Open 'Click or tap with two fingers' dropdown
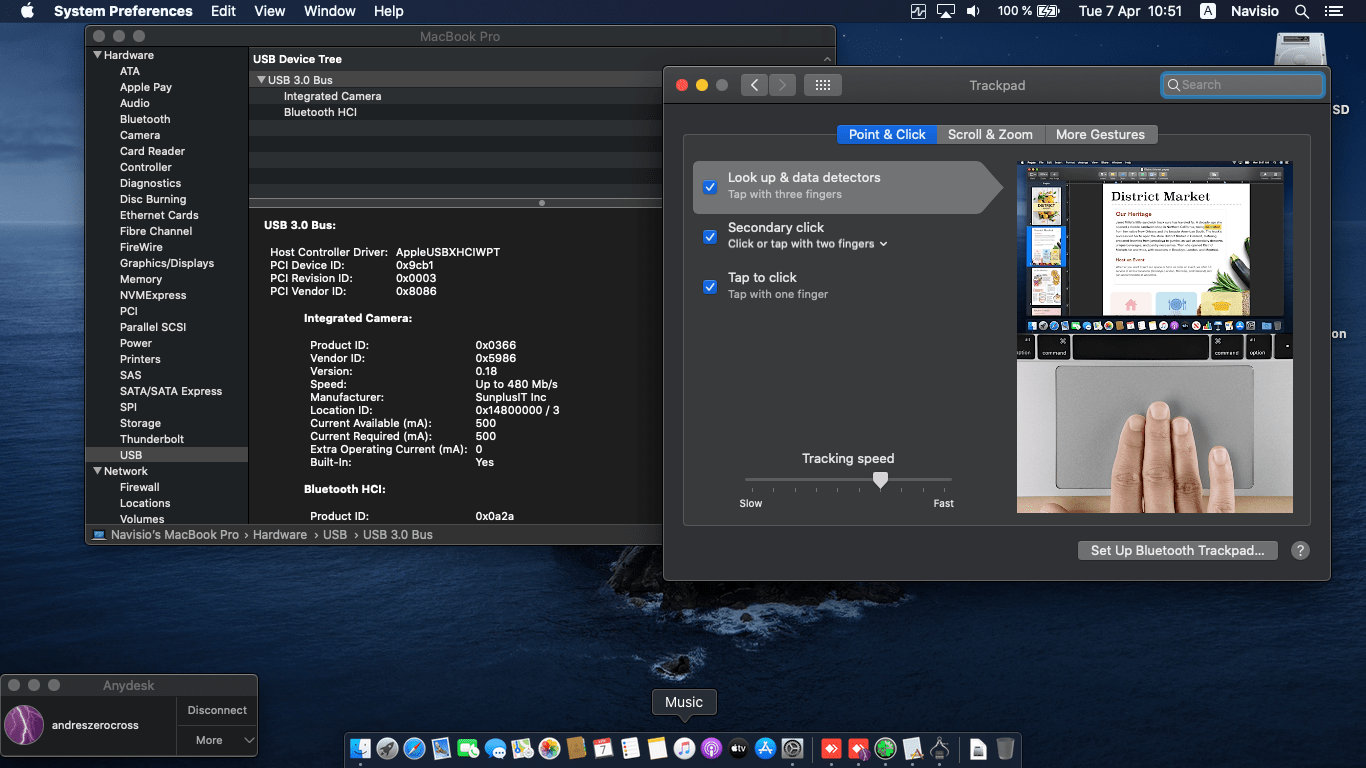 tap(807, 244)
